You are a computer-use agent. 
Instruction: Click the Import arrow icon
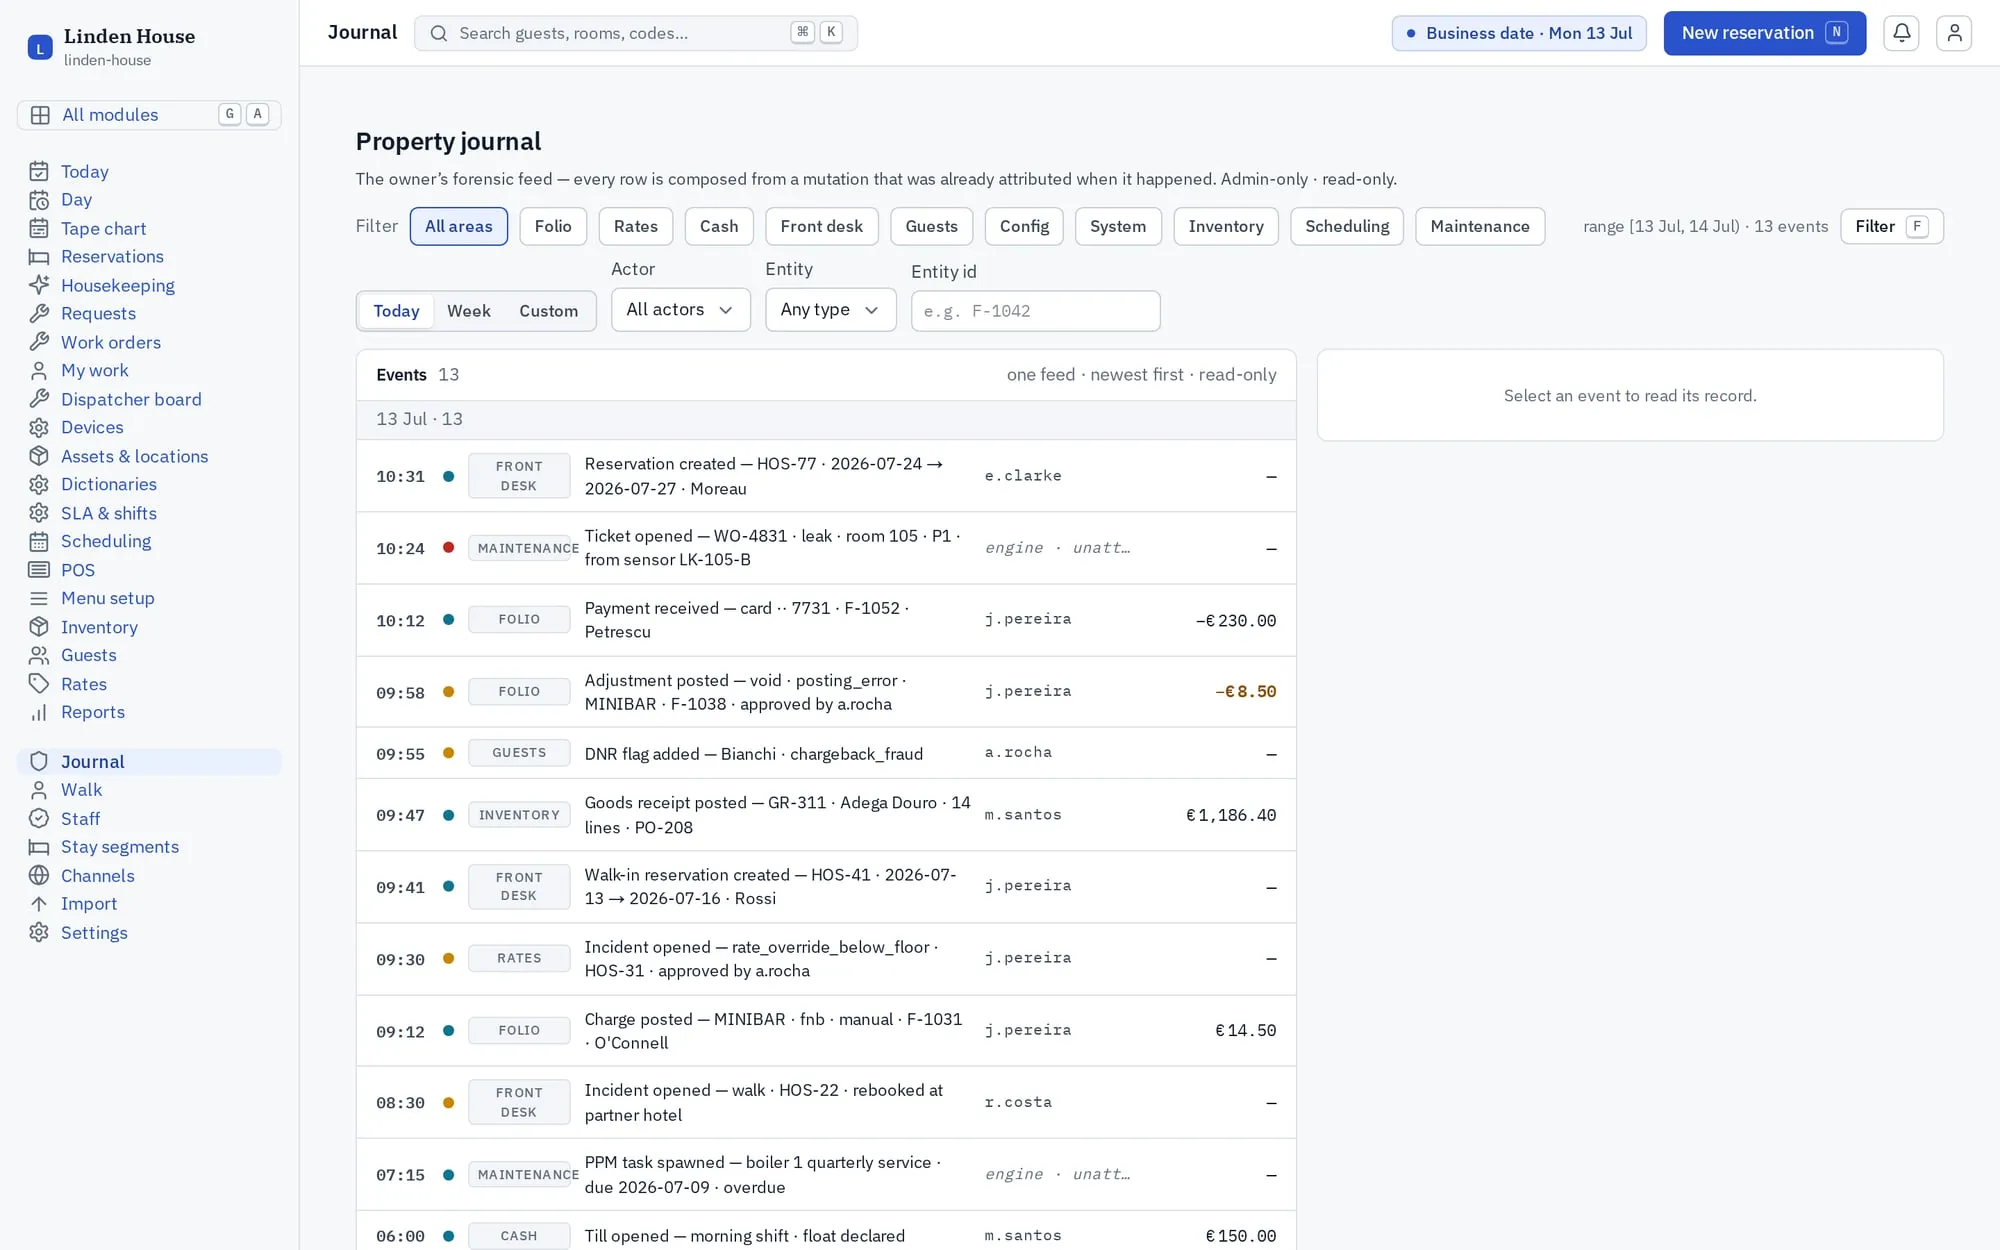(39, 903)
